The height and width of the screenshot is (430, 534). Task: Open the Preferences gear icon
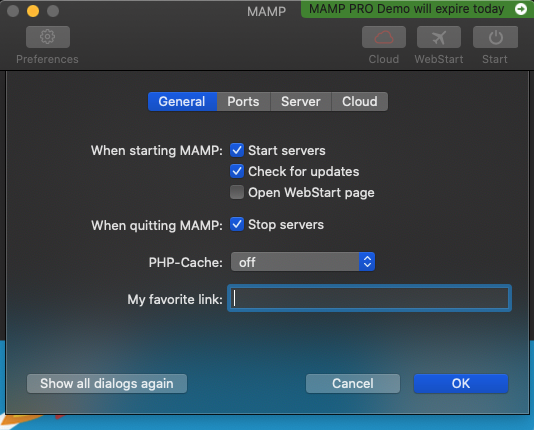click(48, 37)
